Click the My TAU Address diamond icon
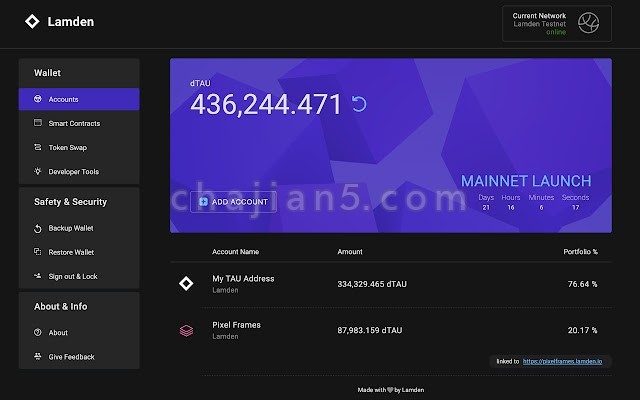 [x=186, y=283]
